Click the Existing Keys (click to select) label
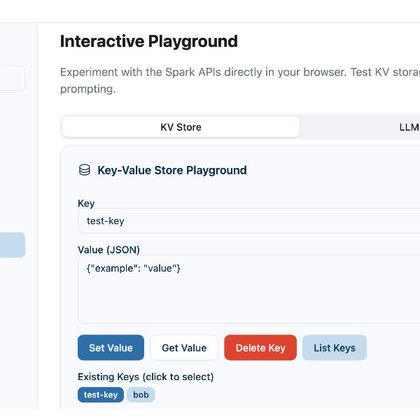 click(146, 377)
